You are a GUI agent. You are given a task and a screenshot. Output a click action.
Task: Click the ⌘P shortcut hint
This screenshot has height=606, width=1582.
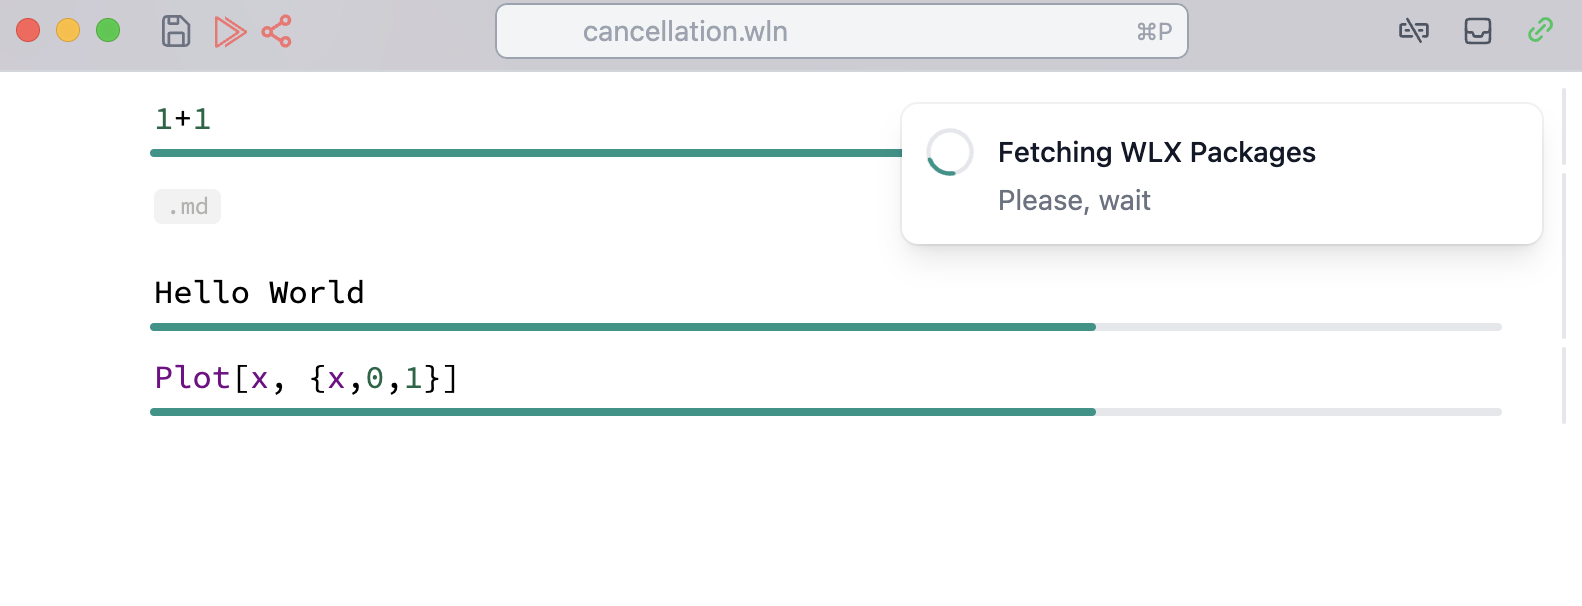tap(1154, 32)
